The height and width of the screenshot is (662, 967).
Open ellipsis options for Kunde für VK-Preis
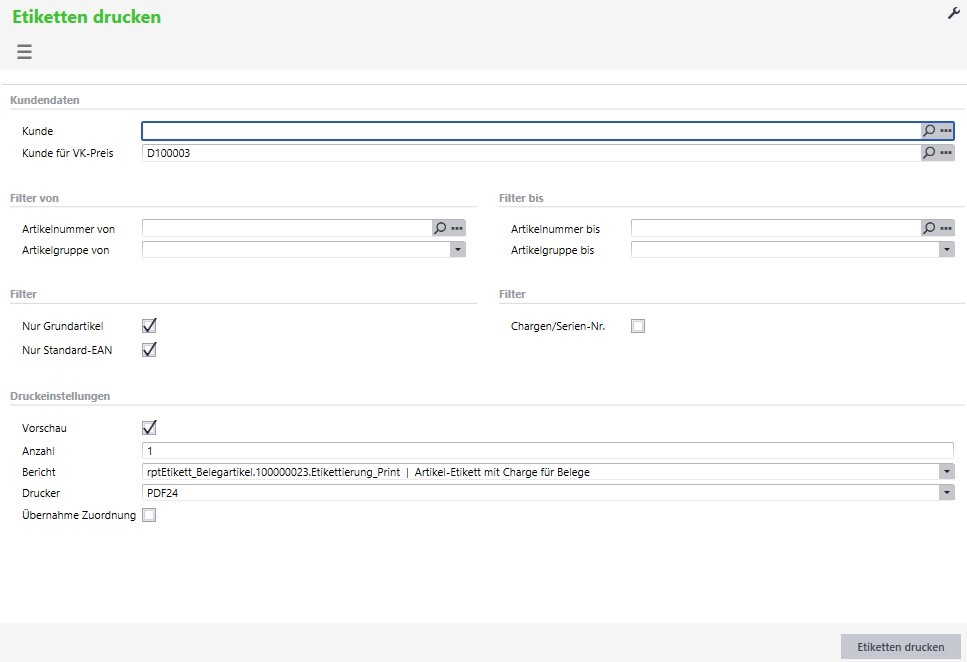point(946,153)
